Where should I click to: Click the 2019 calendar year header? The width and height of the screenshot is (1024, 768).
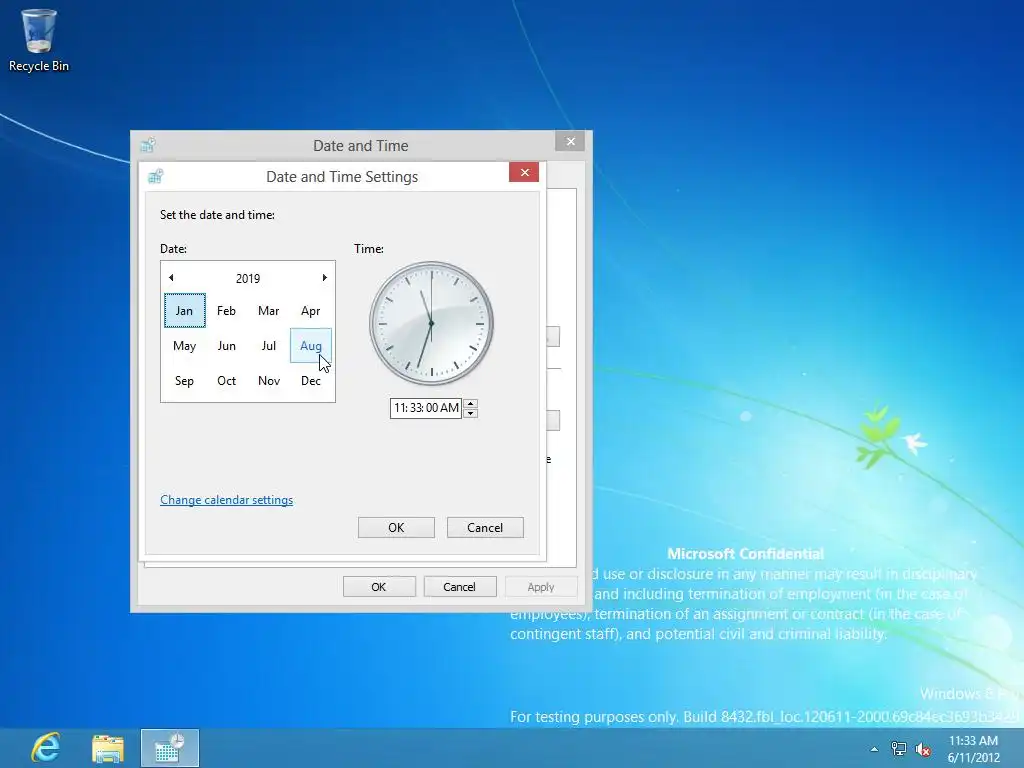pyautogui.click(x=248, y=278)
